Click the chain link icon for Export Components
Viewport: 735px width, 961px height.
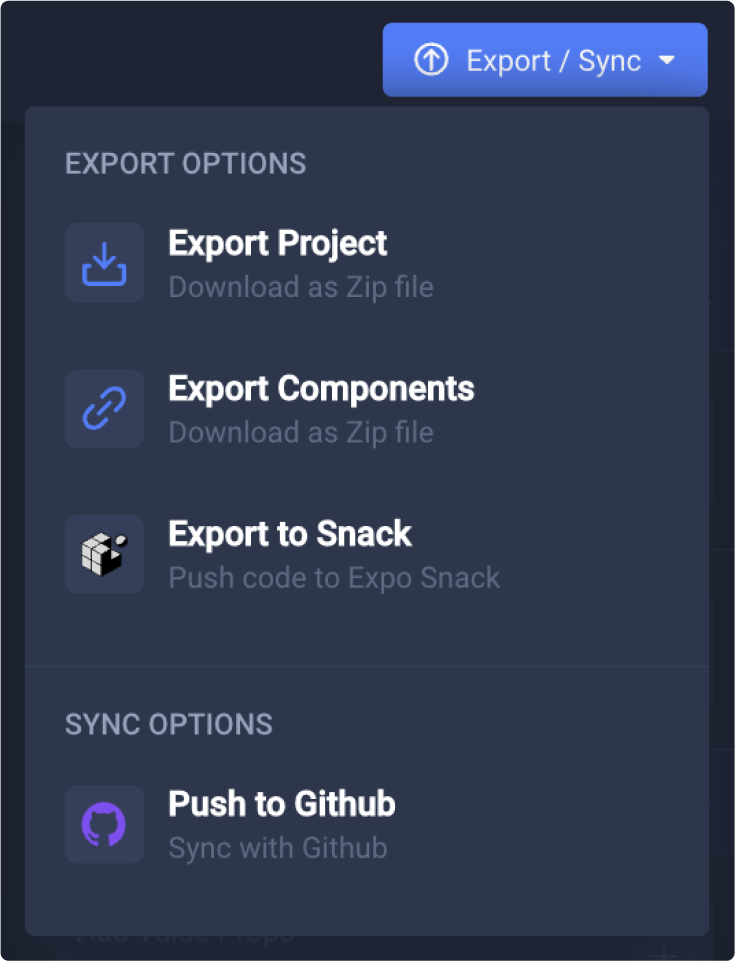pos(104,409)
